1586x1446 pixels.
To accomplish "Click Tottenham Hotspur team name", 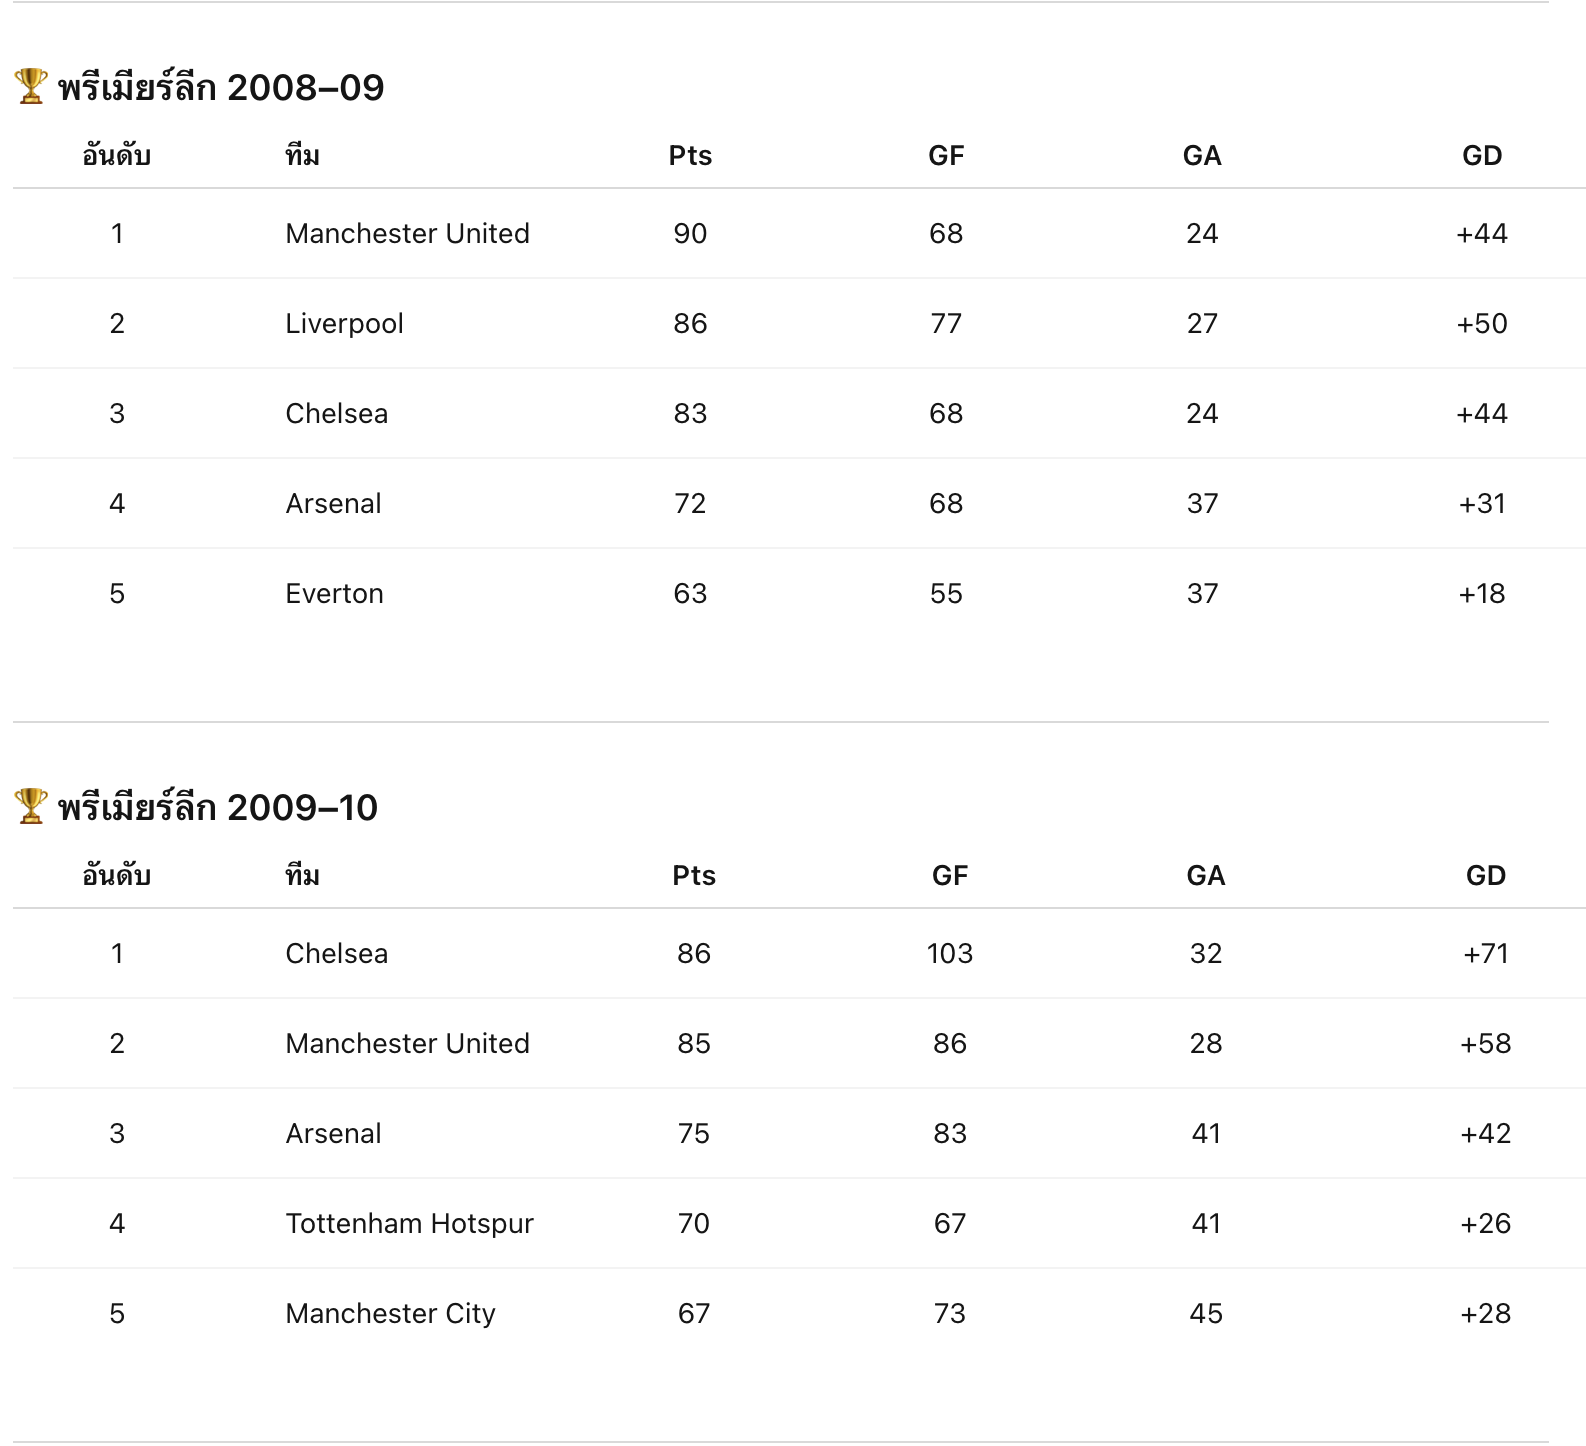I will [x=409, y=1224].
